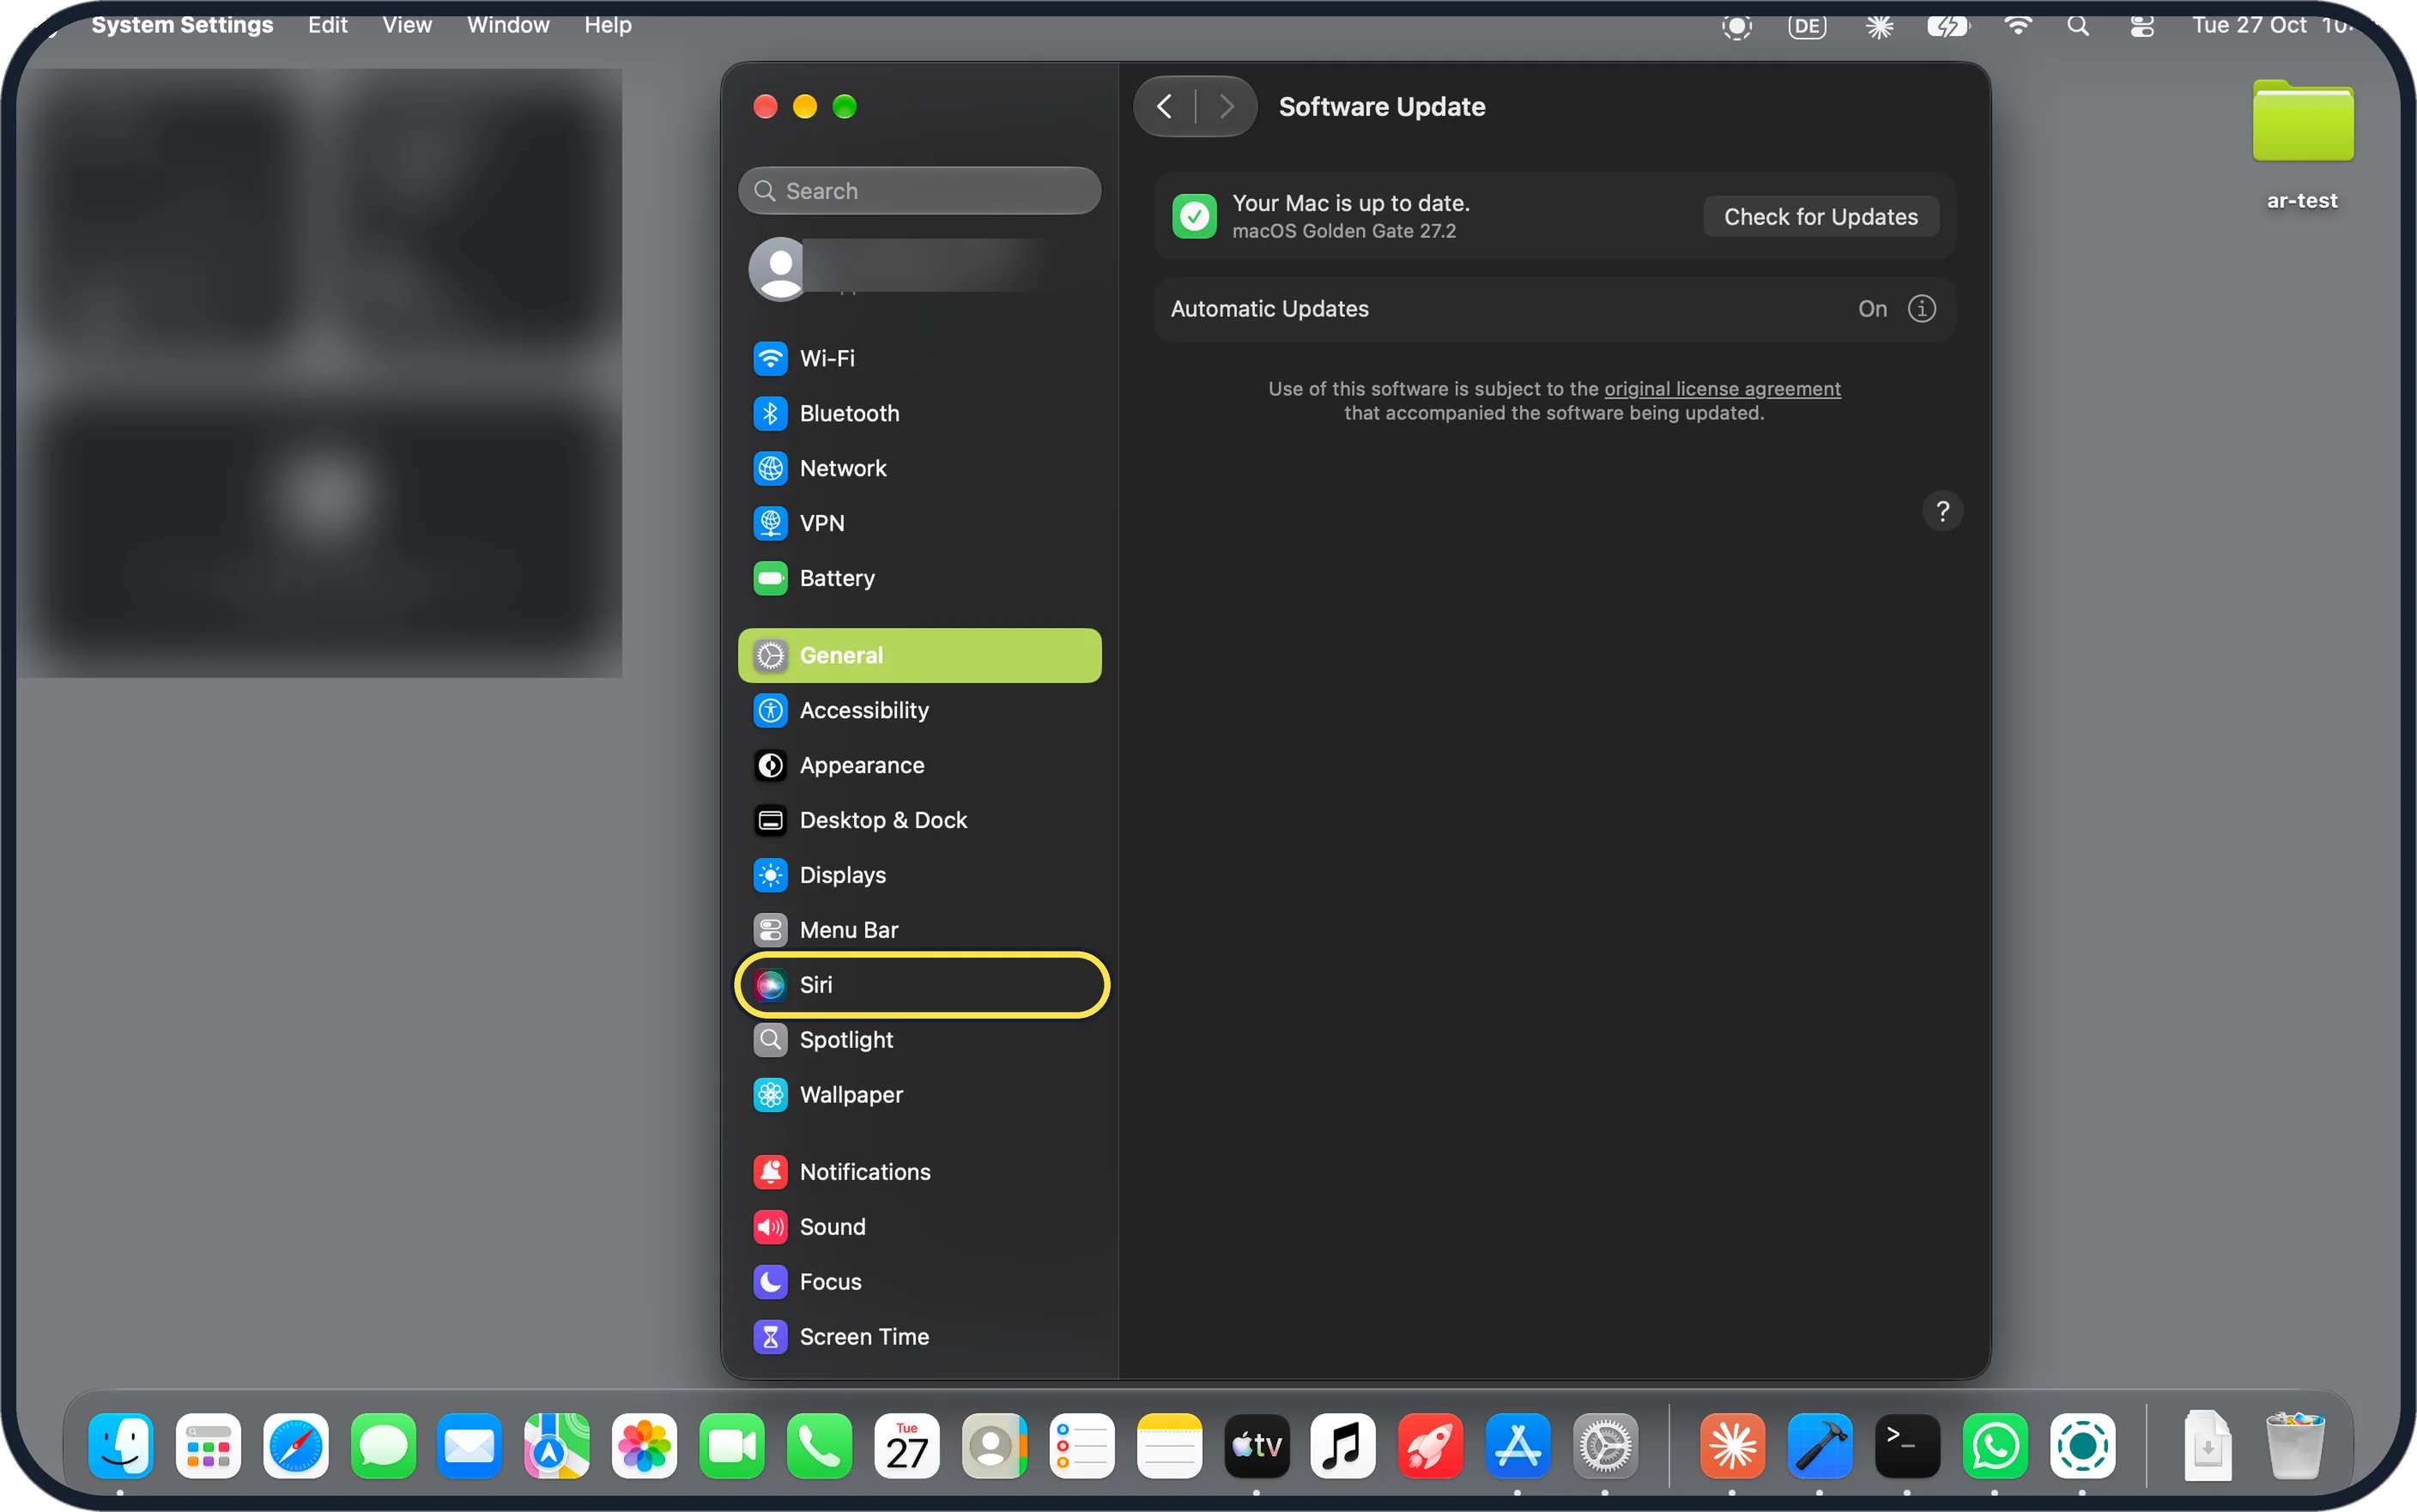Open the help question mark button
The image size is (2417, 1512).
coord(1942,511)
